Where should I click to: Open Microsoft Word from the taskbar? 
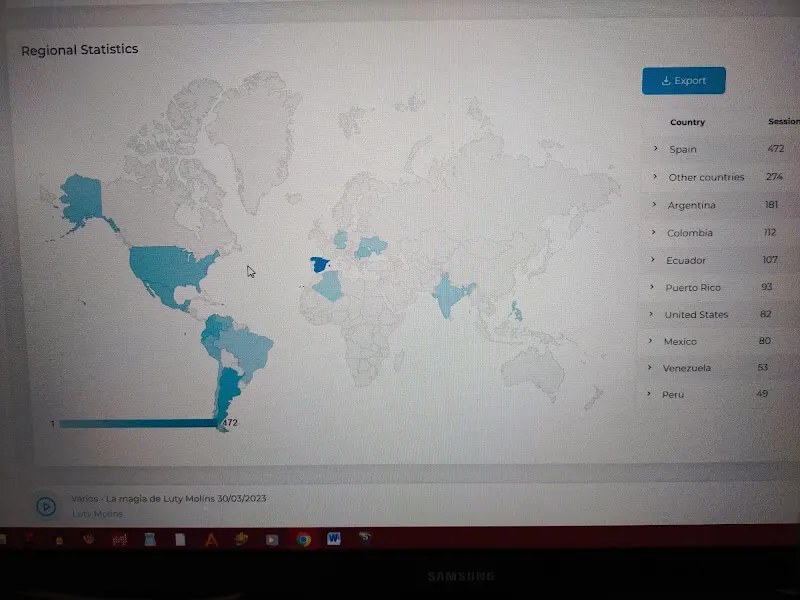tap(334, 538)
